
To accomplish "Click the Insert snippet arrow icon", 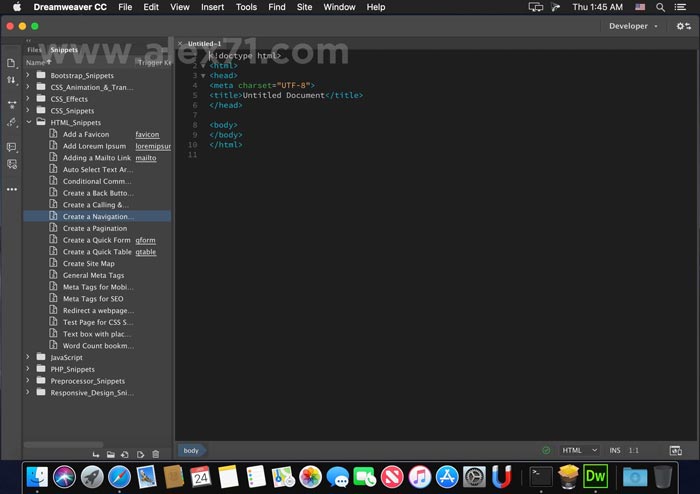I will (96, 454).
